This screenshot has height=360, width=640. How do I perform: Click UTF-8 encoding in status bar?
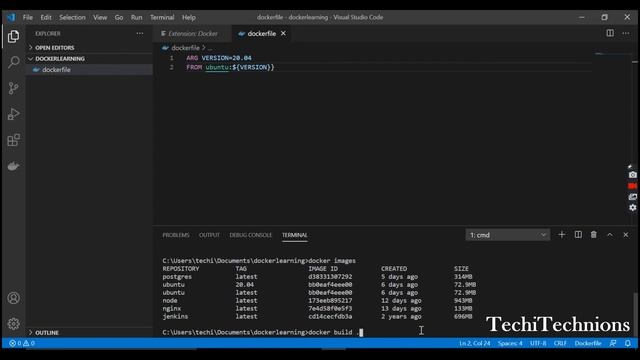[x=538, y=343]
